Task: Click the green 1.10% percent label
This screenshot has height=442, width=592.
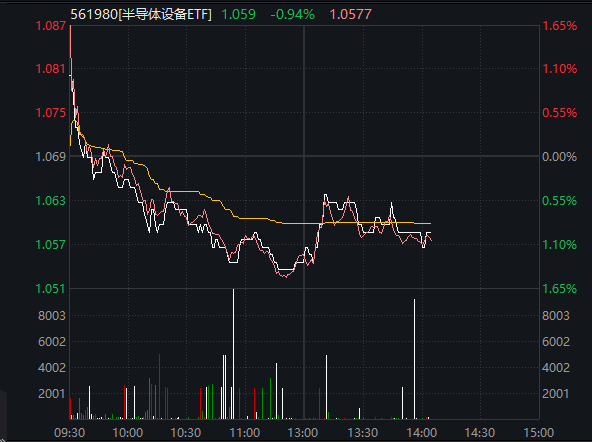Action: (560, 245)
